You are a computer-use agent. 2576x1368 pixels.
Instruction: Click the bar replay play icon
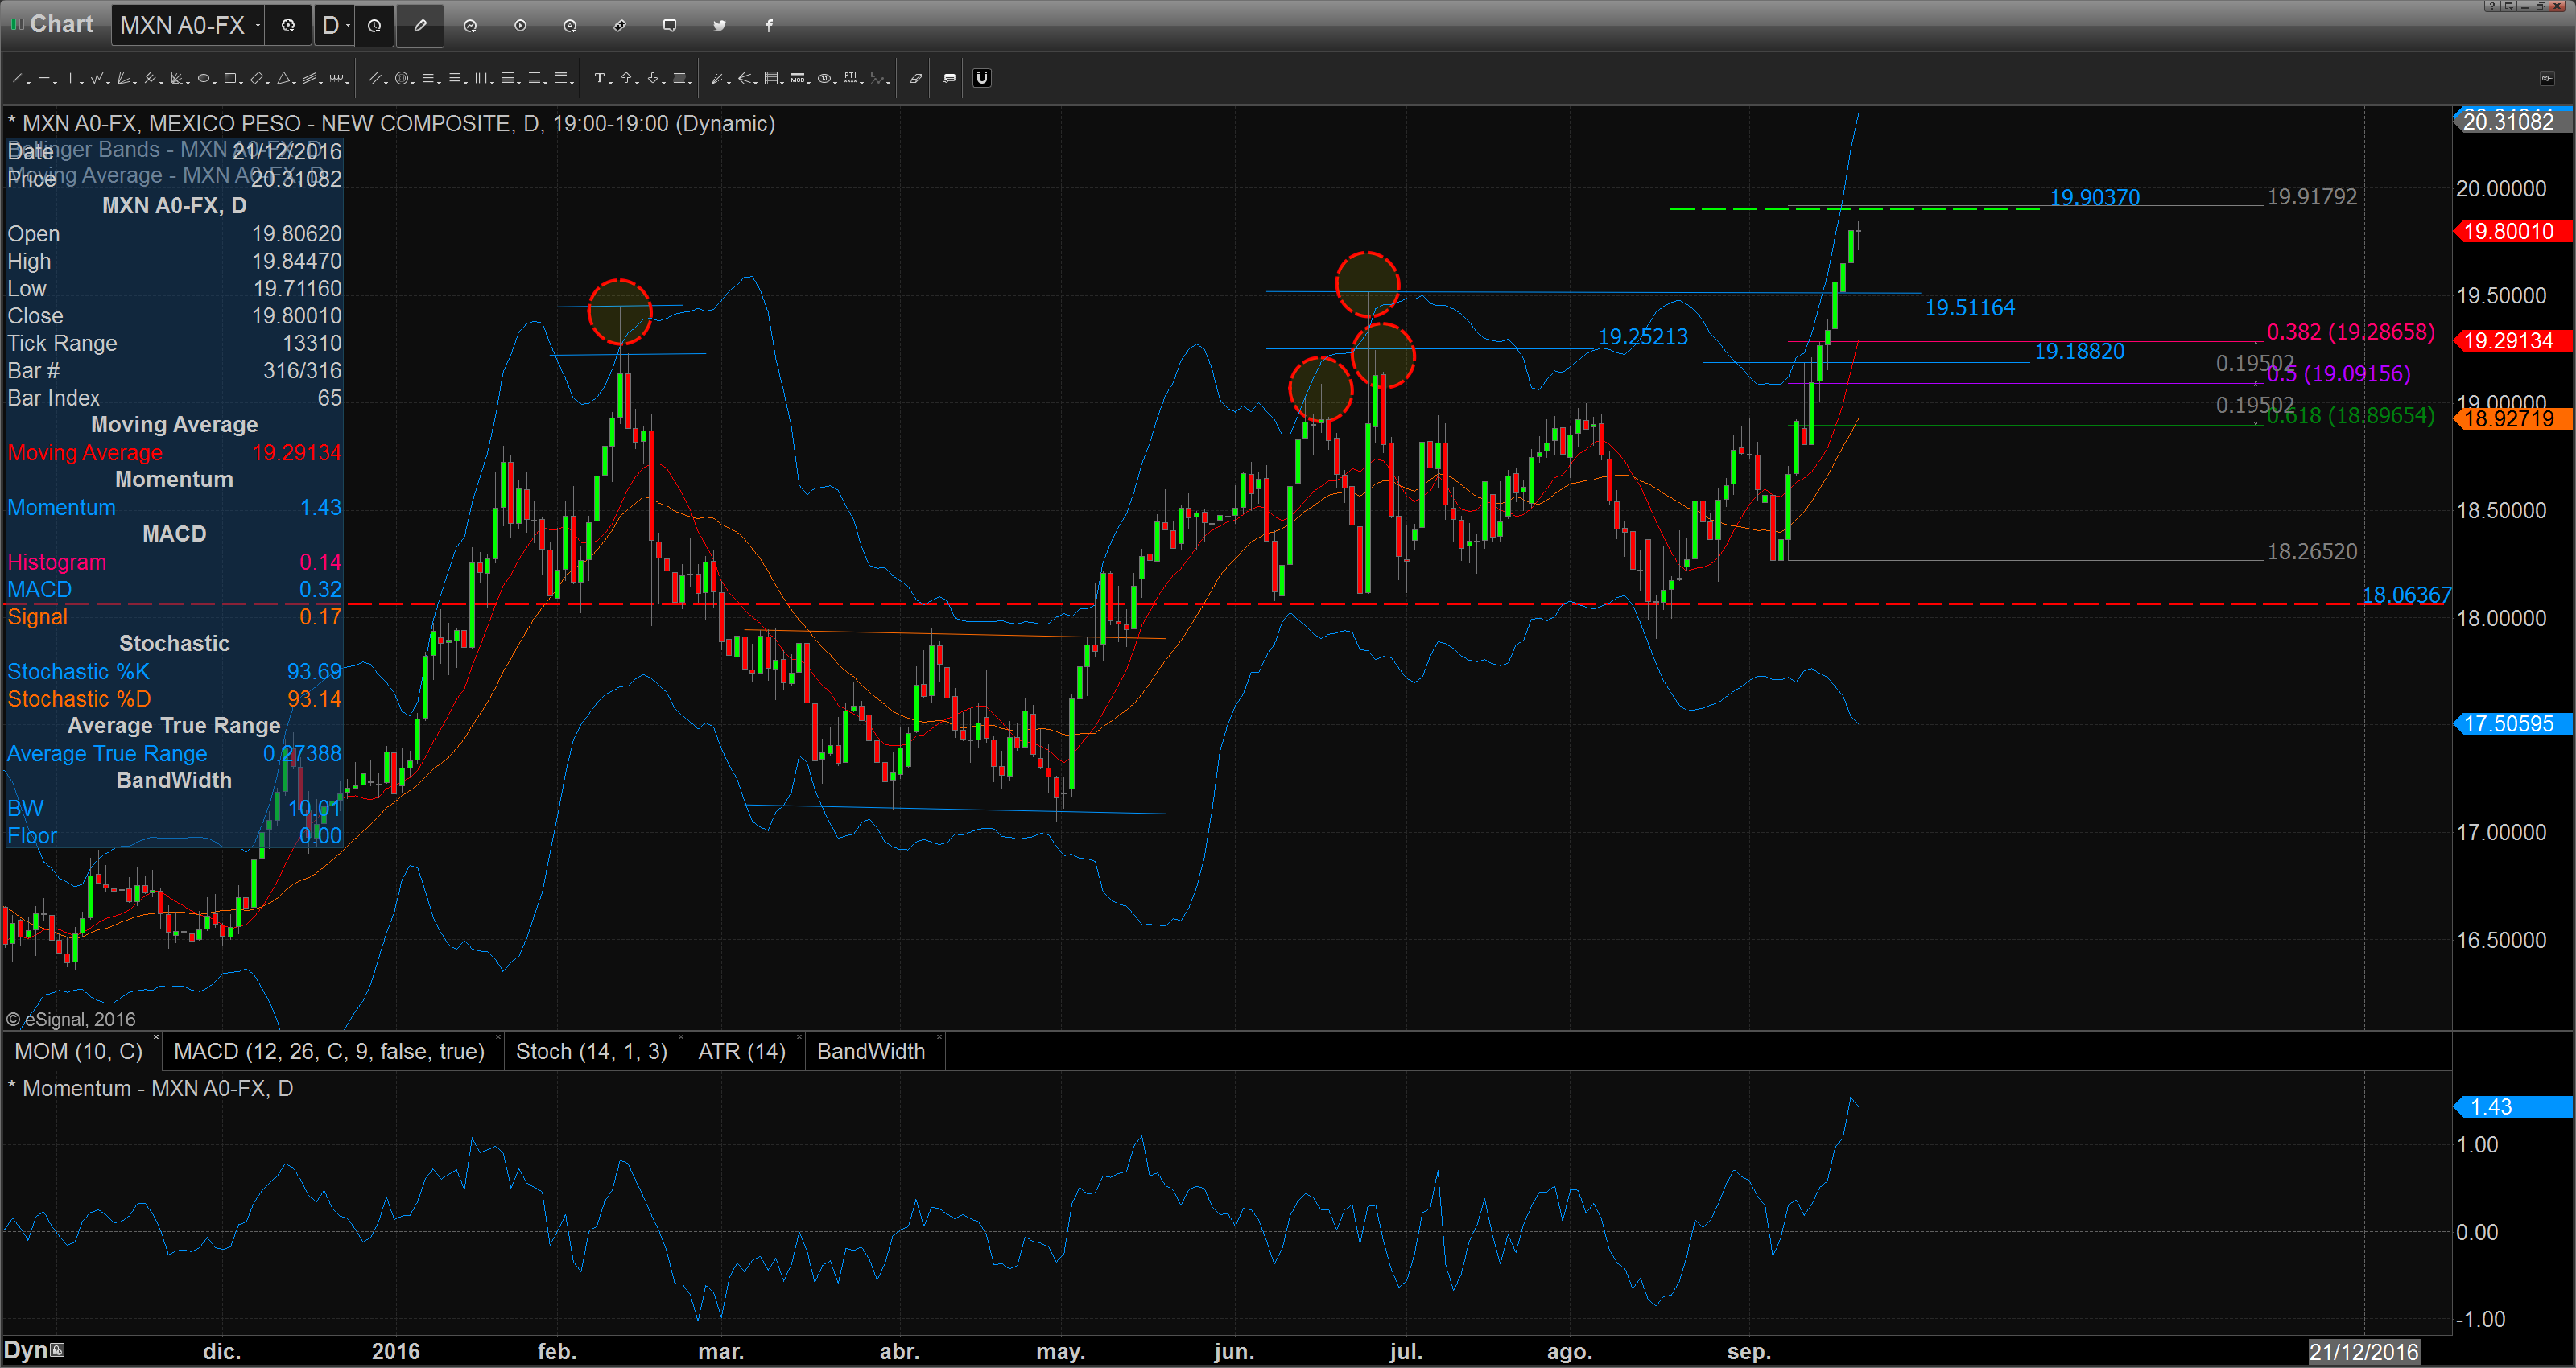[x=520, y=26]
